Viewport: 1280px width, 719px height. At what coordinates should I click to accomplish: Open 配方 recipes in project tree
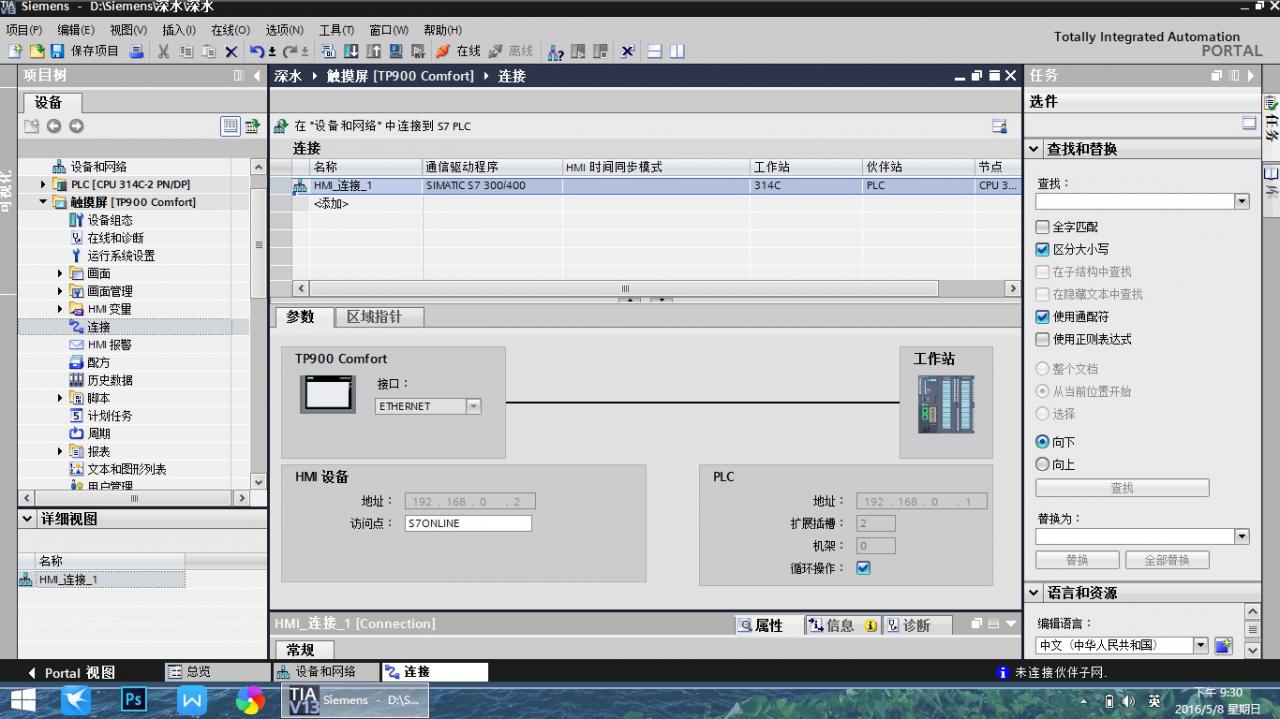[x=98, y=362]
